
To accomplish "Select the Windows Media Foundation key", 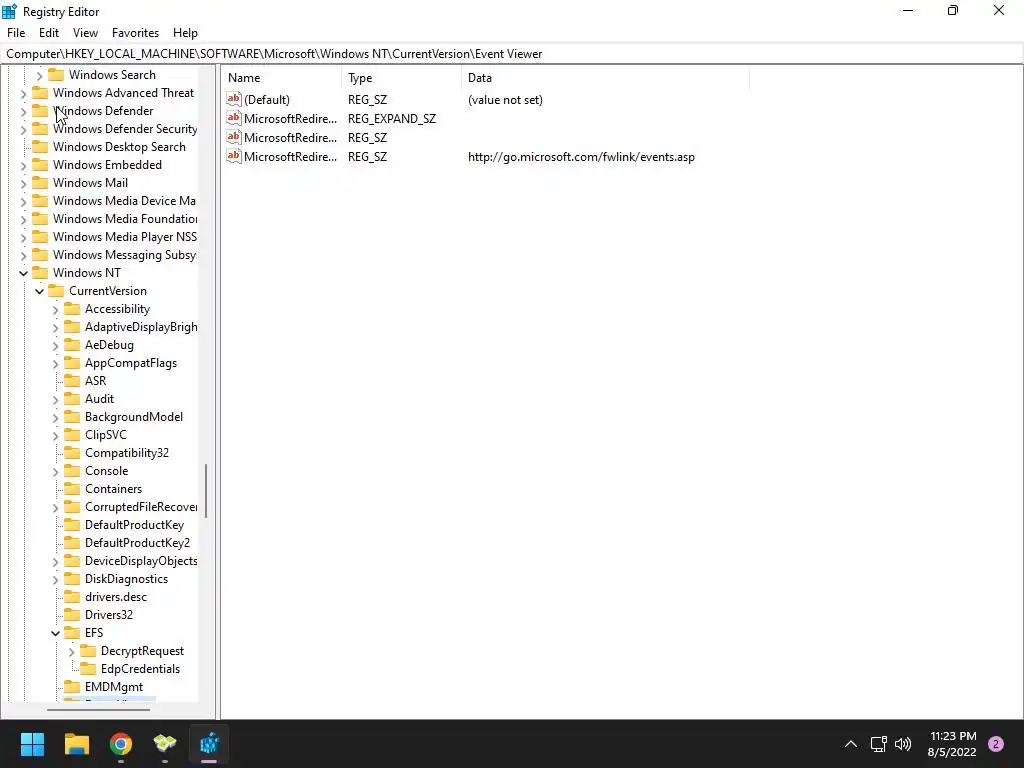I will click(125, 219).
